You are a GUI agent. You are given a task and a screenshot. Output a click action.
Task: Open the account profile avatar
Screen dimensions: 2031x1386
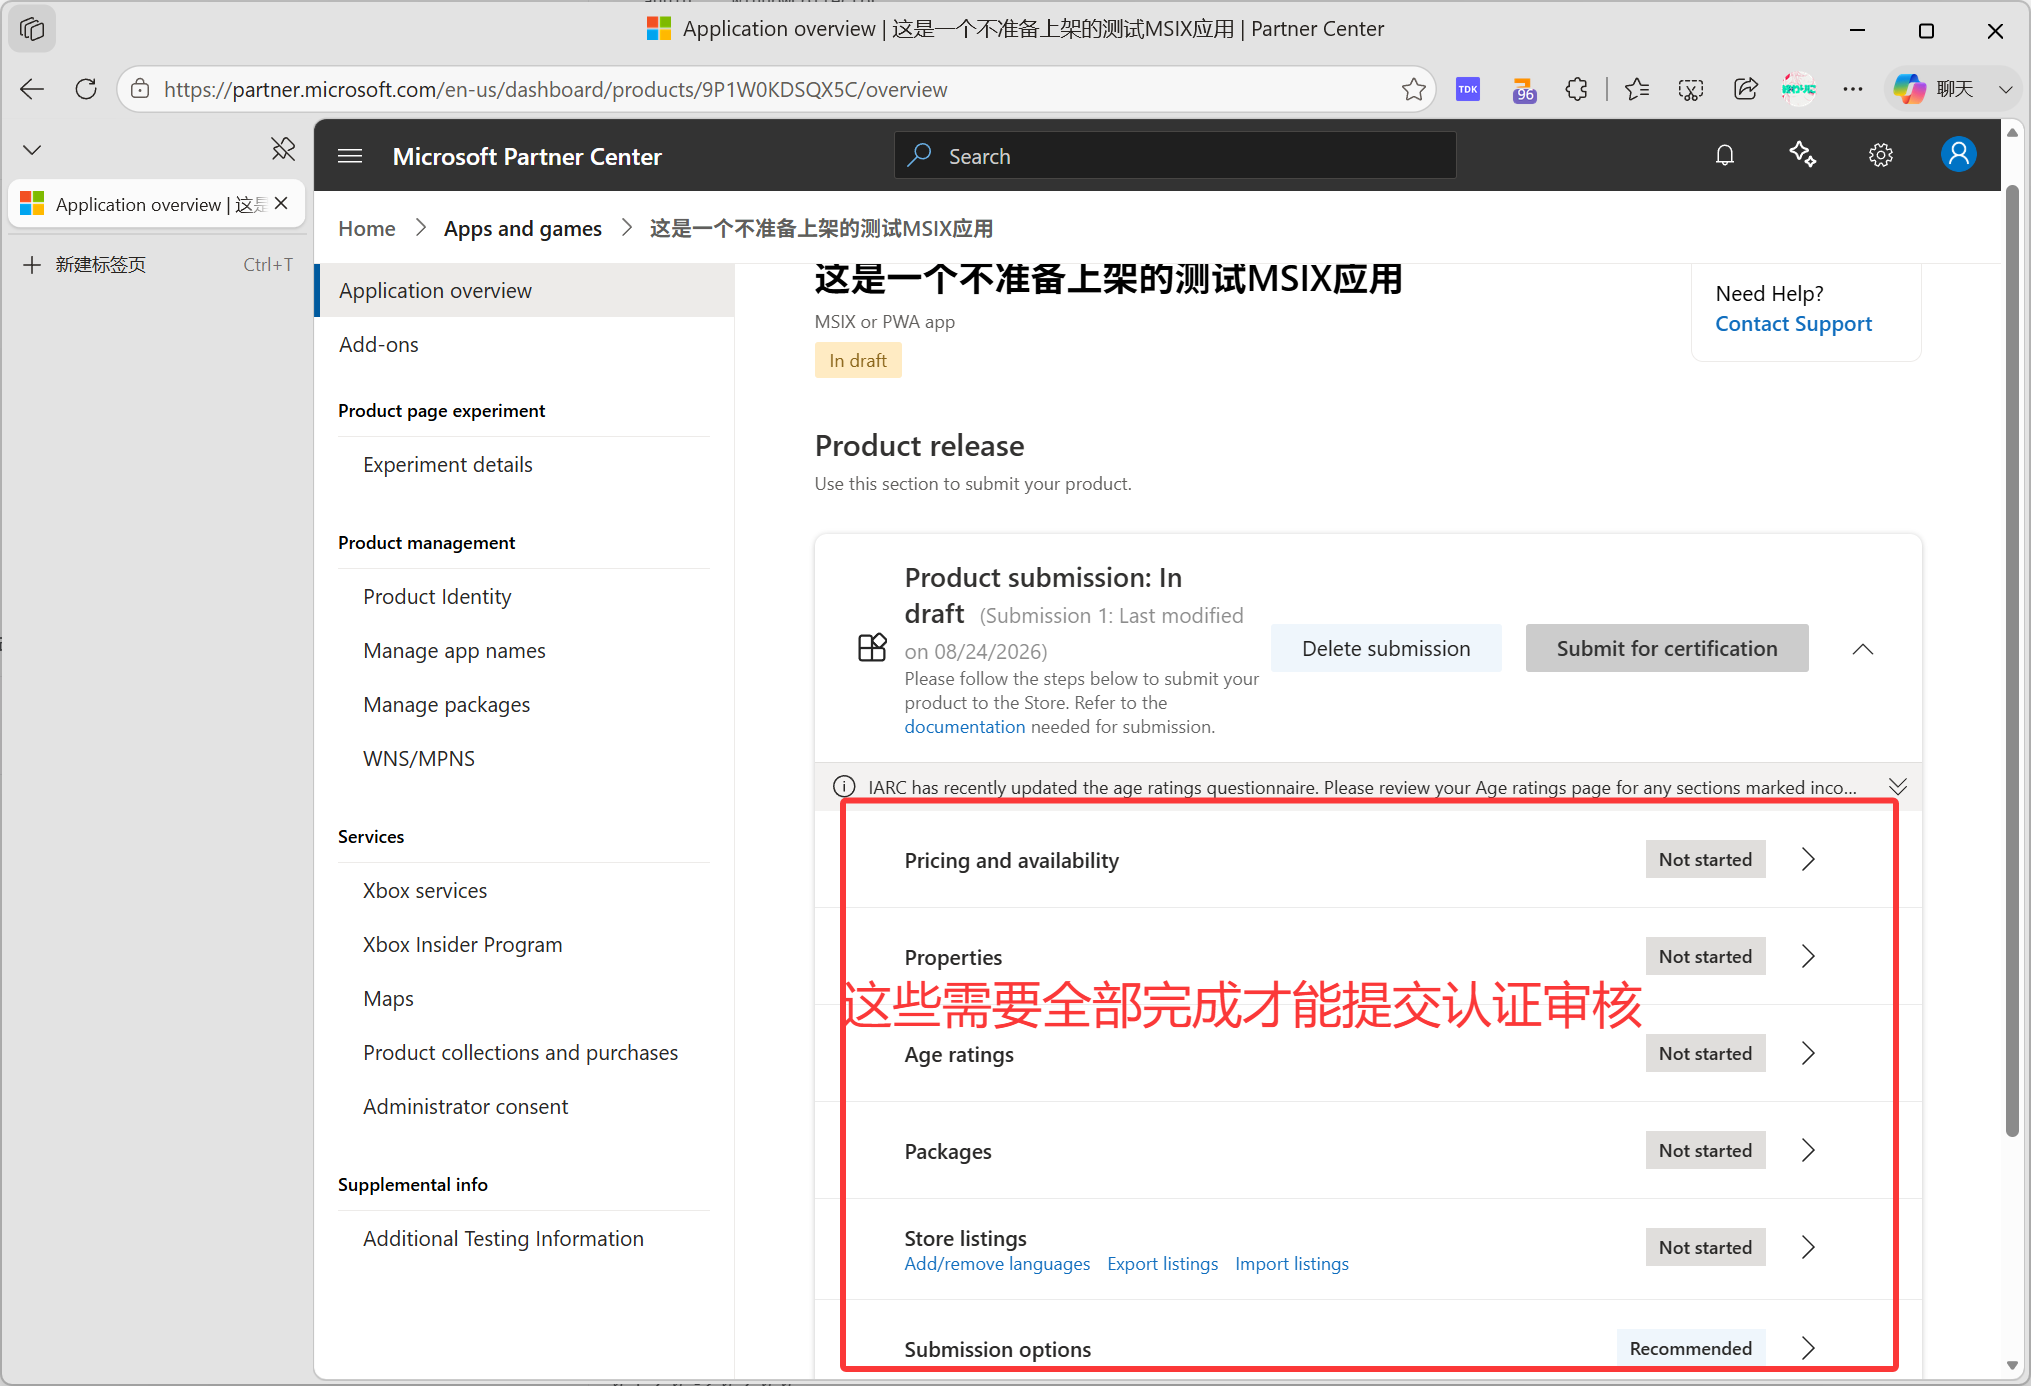click(1958, 155)
